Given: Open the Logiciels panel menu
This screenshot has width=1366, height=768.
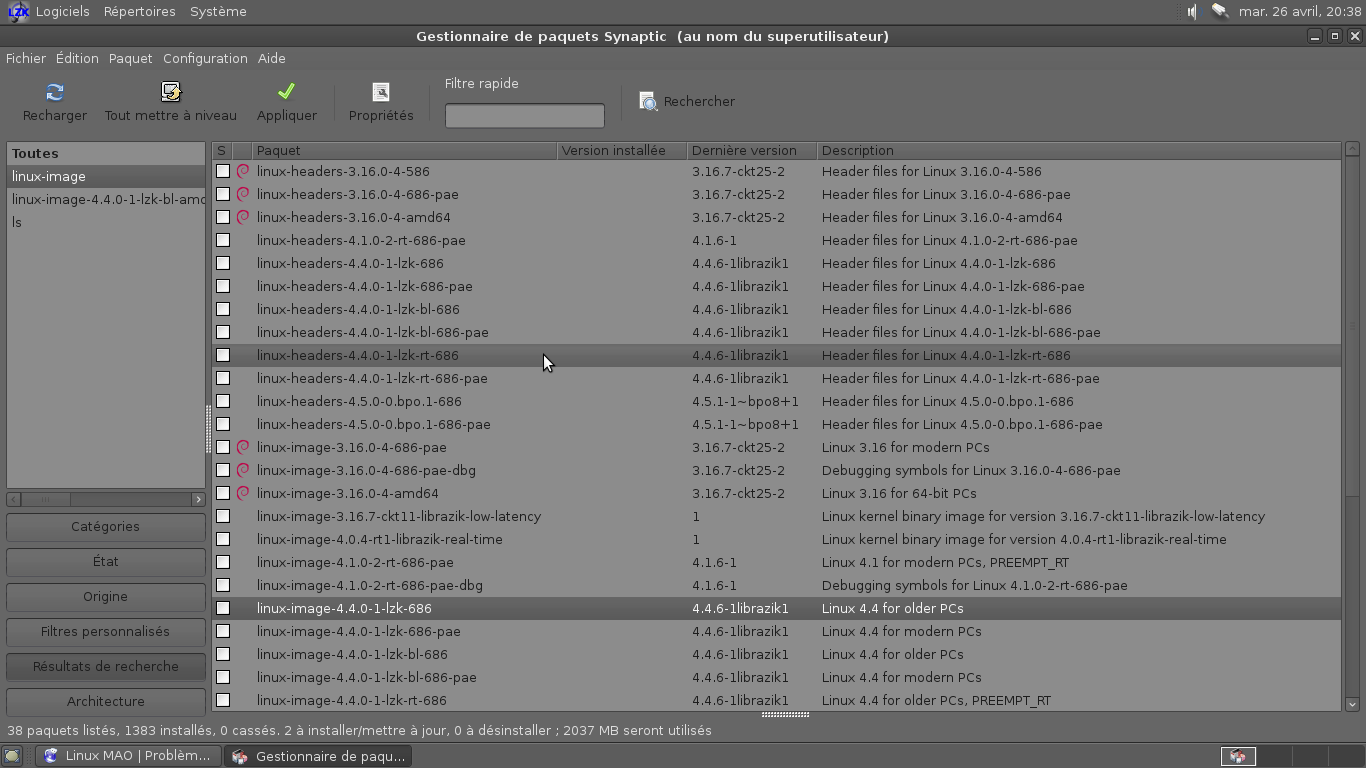Looking at the screenshot, I should click(62, 12).
